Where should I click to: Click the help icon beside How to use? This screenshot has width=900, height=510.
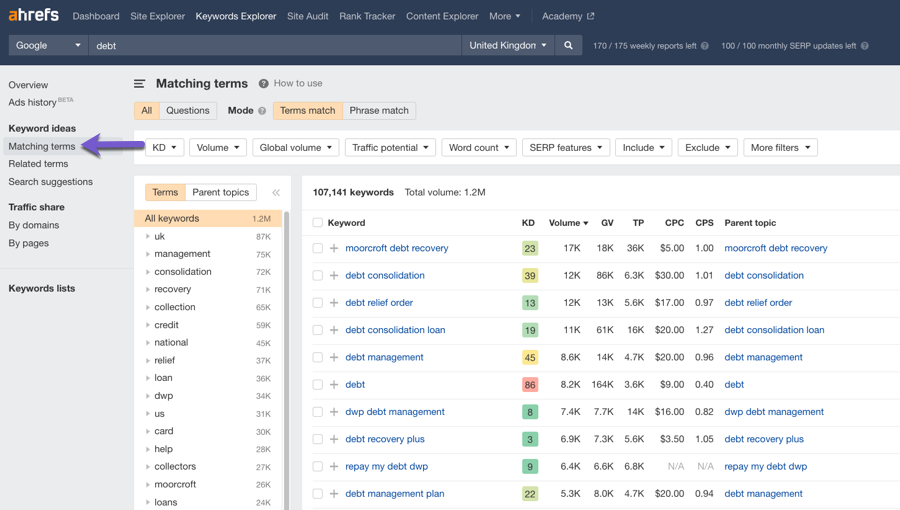(263, 84)
